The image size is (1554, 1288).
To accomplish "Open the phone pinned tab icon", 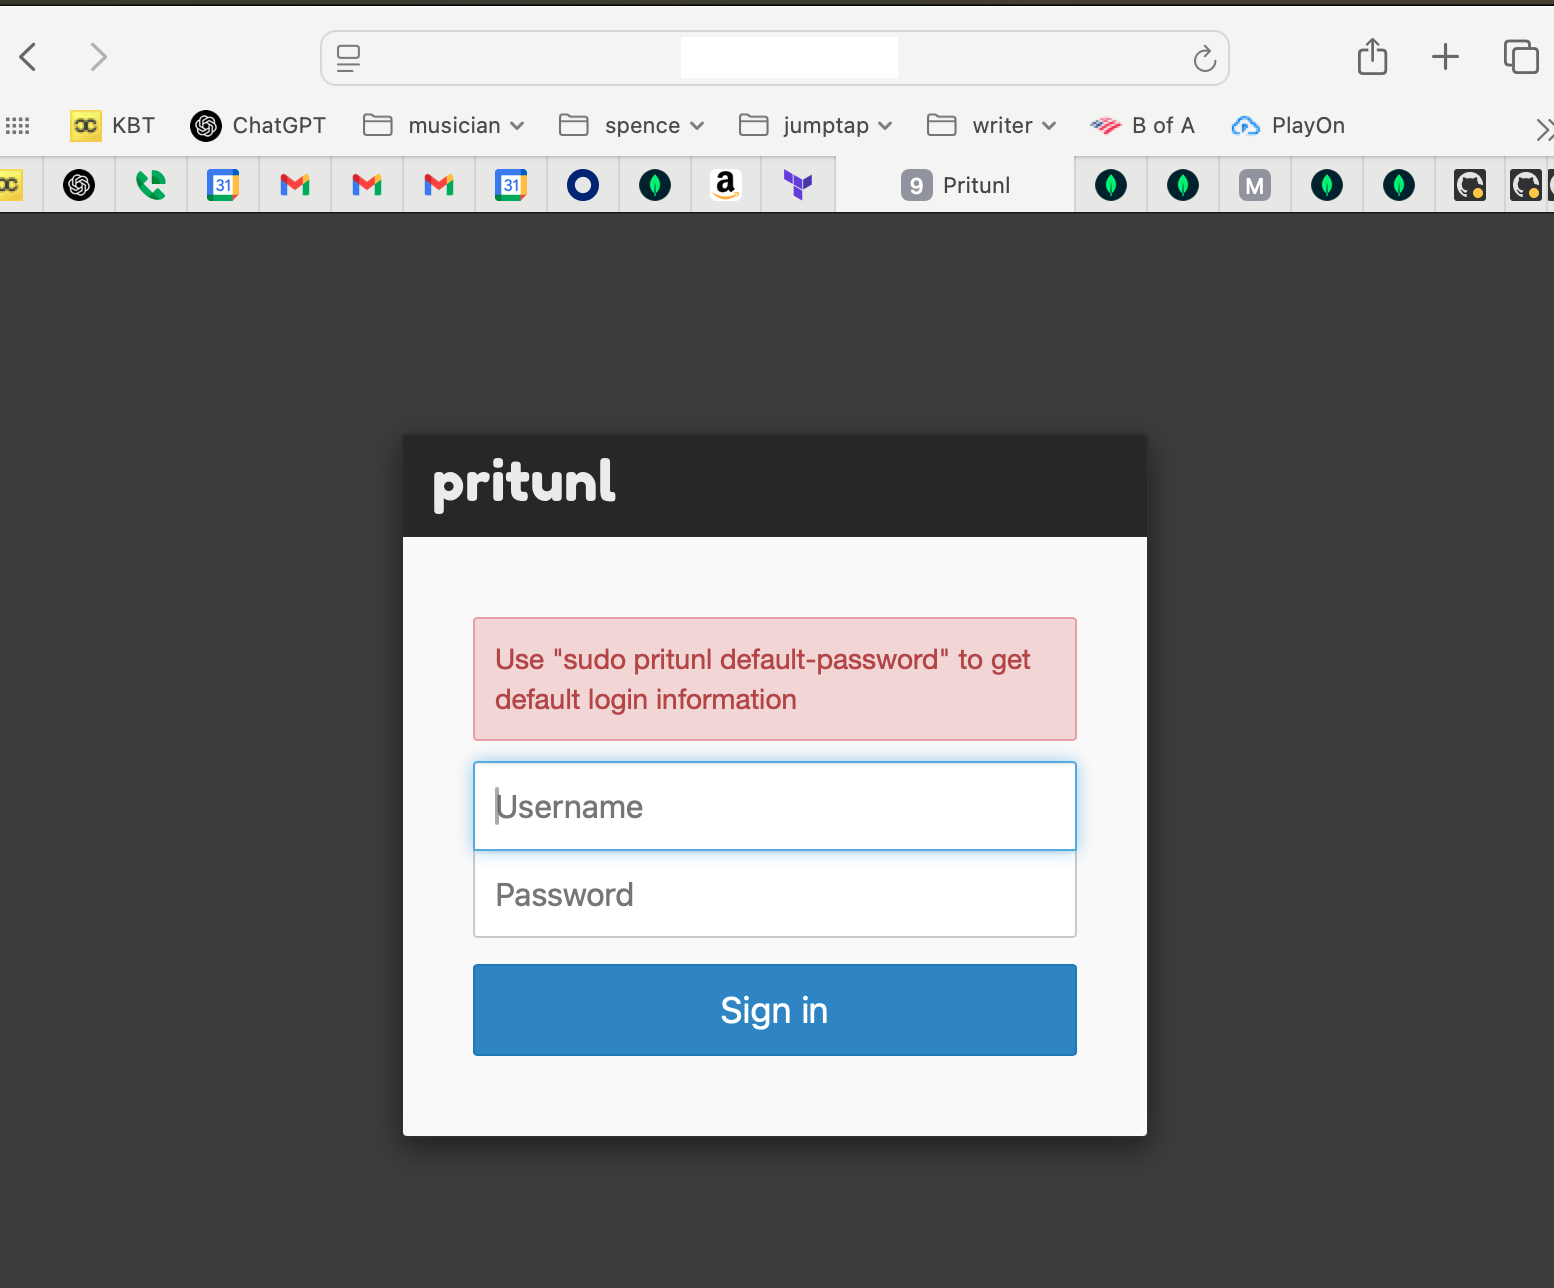I will point(151,185).
